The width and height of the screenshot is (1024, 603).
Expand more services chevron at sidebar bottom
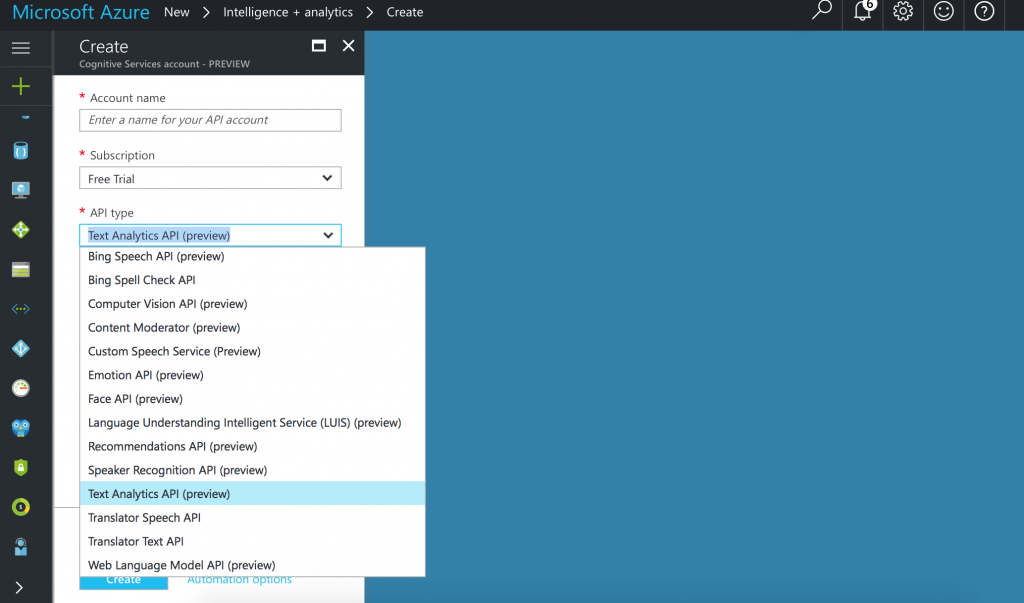(x=20, y=587)
